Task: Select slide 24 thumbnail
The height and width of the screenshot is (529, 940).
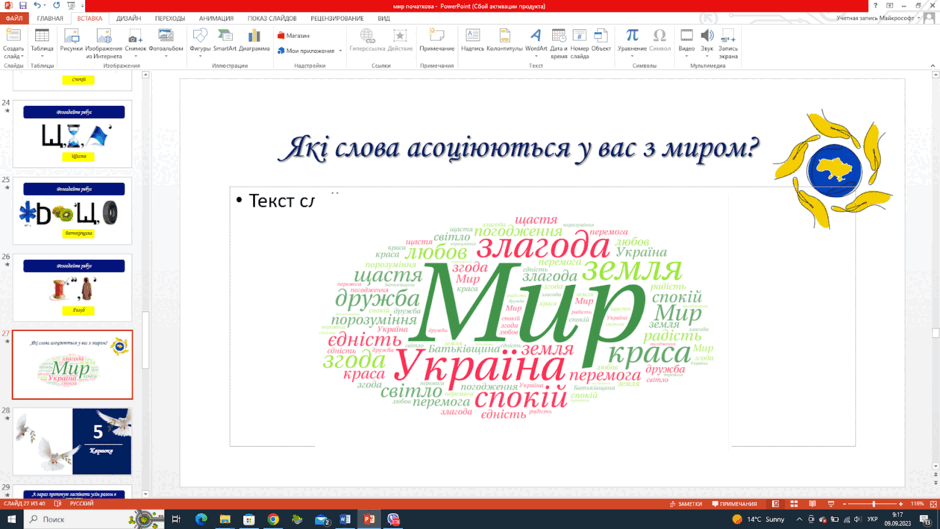Action: point(73,134)
